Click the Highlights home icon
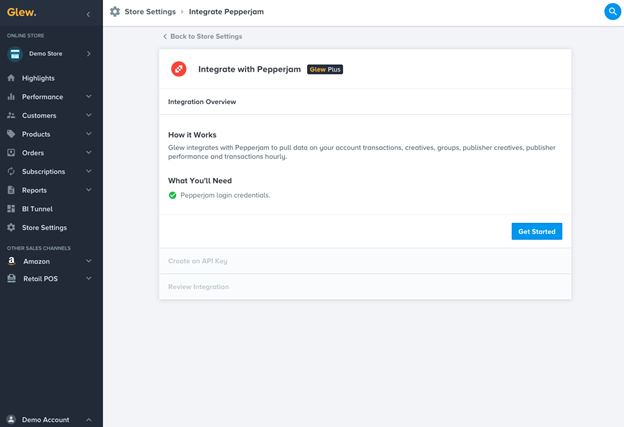Screen dimensions: 624x427 click(11, 78)
